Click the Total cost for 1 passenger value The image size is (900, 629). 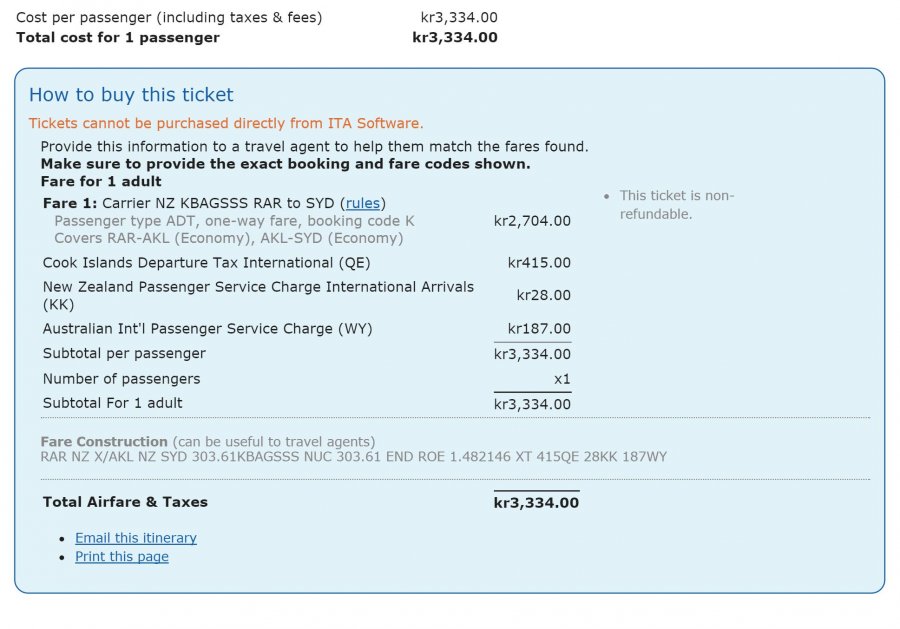[x=454, y=38]
